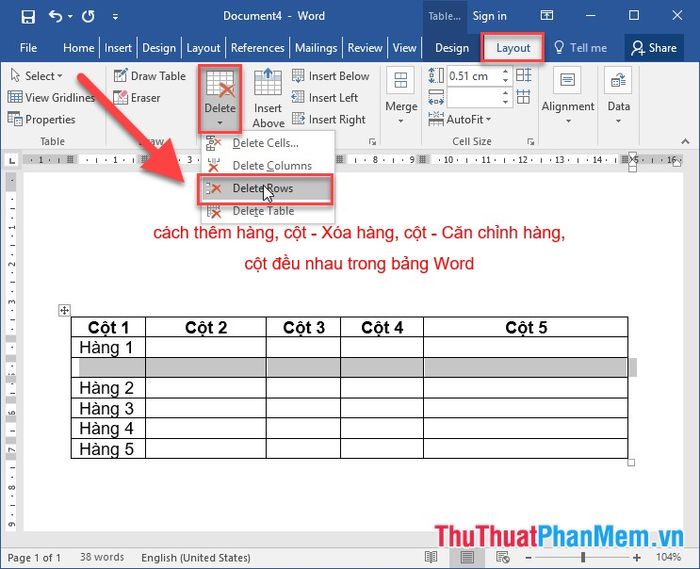Screen dimensions: 700x569
Task: Choose Delete Cells... from menu
Action: pos(267,143)
